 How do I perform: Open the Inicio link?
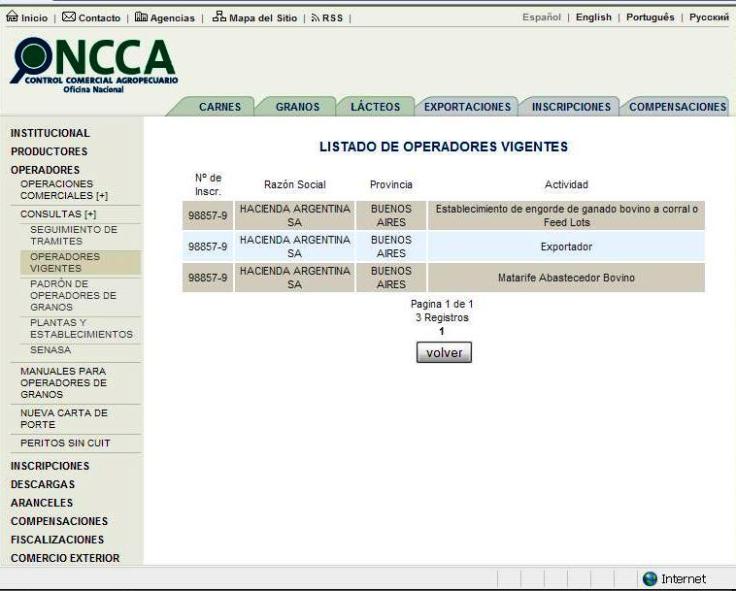34,18
